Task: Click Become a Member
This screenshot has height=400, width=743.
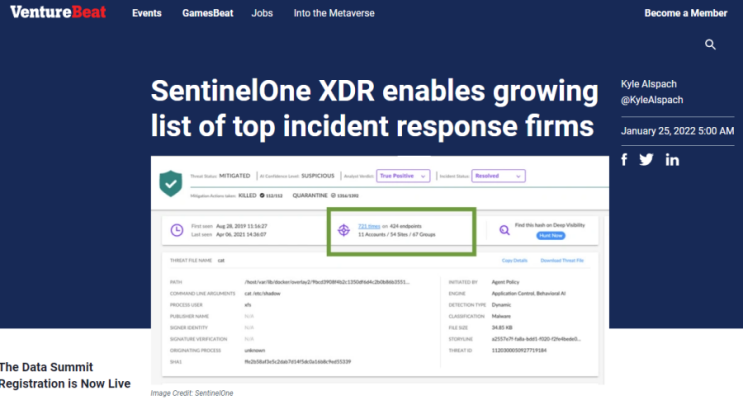Action: point(685,13)
